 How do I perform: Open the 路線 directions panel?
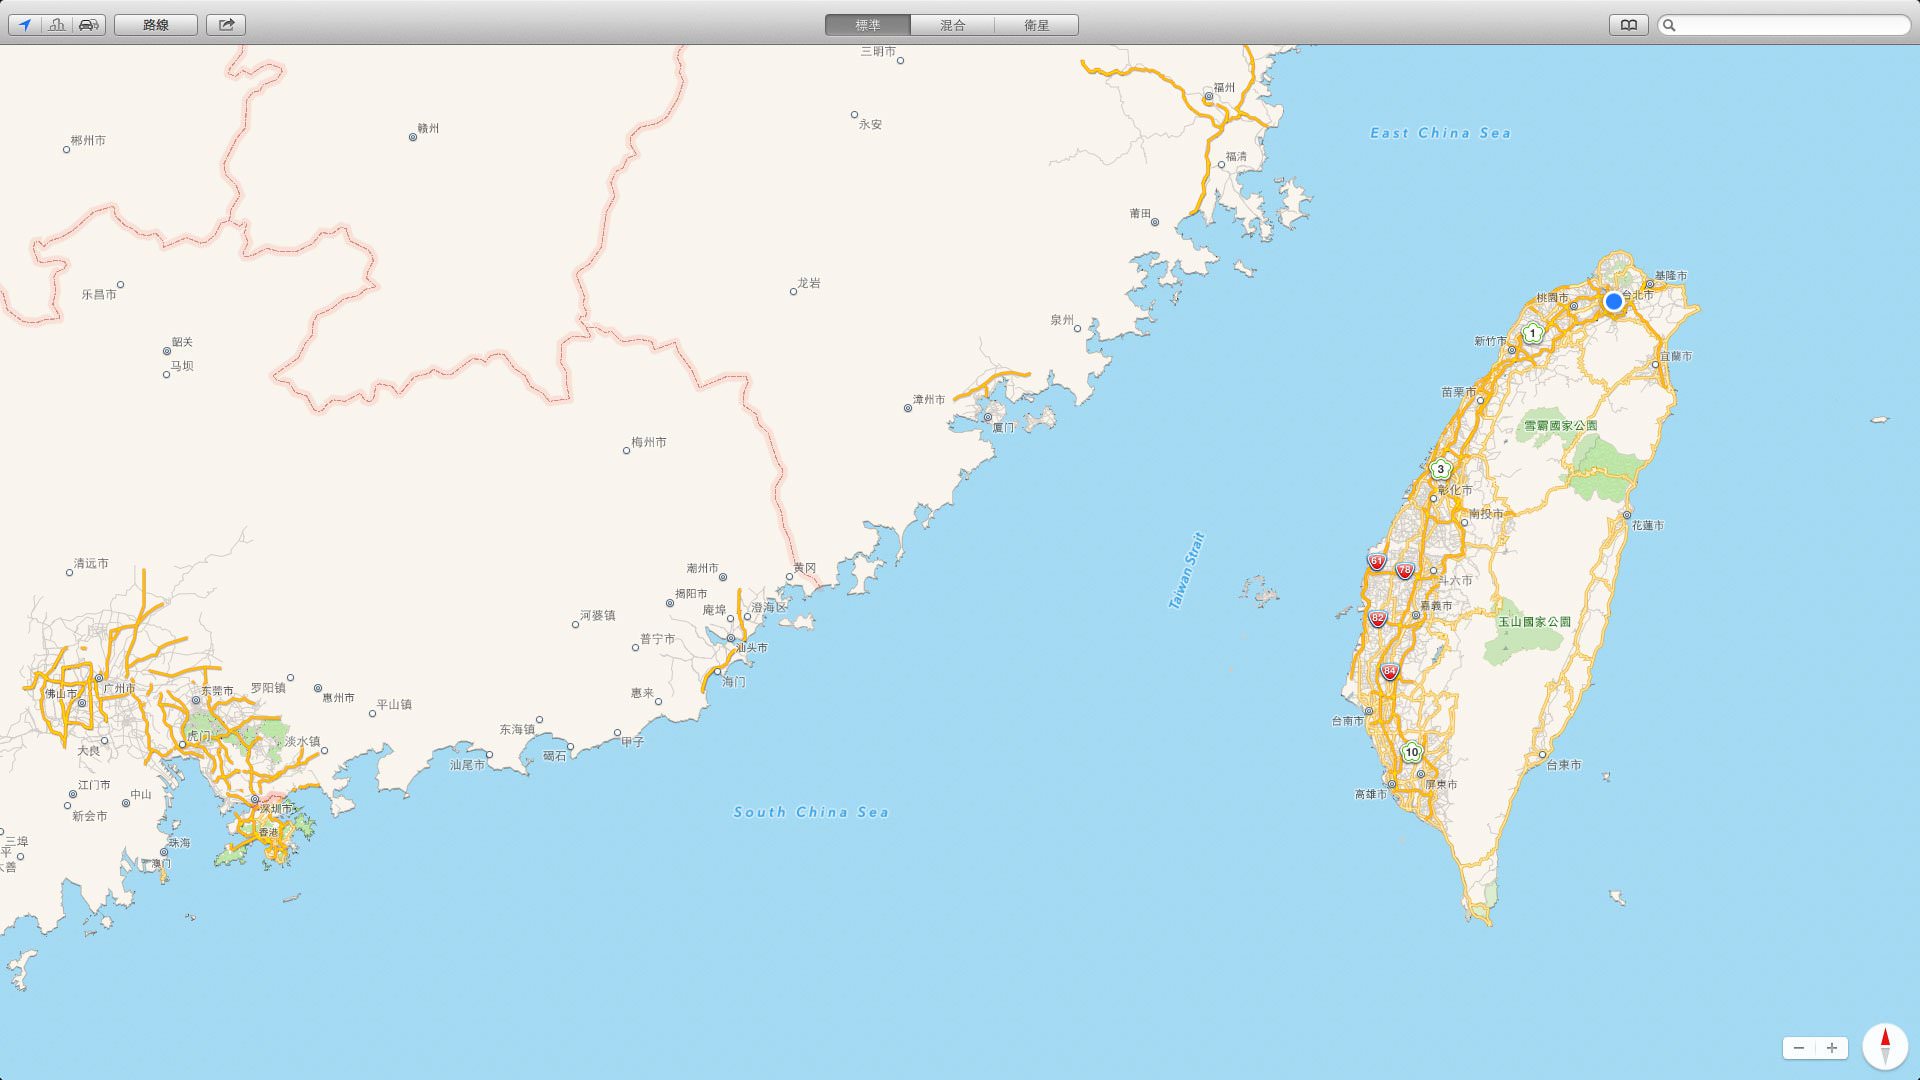[156, 25]
